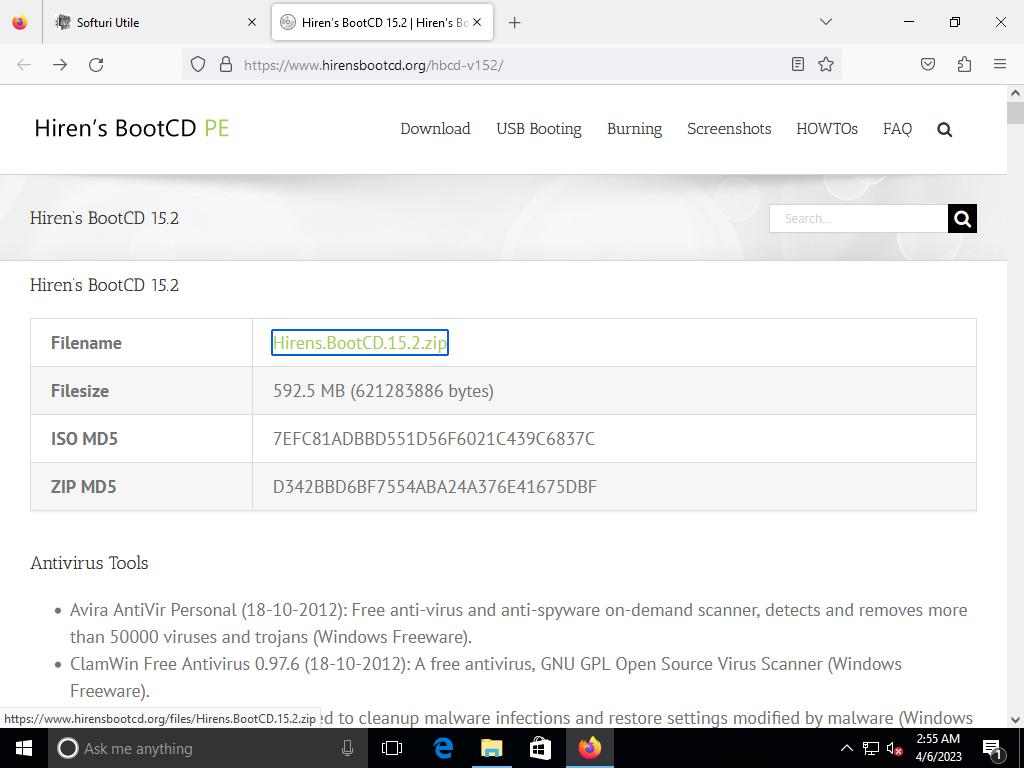Bookmark this page with the star icon

click(826, 64)
